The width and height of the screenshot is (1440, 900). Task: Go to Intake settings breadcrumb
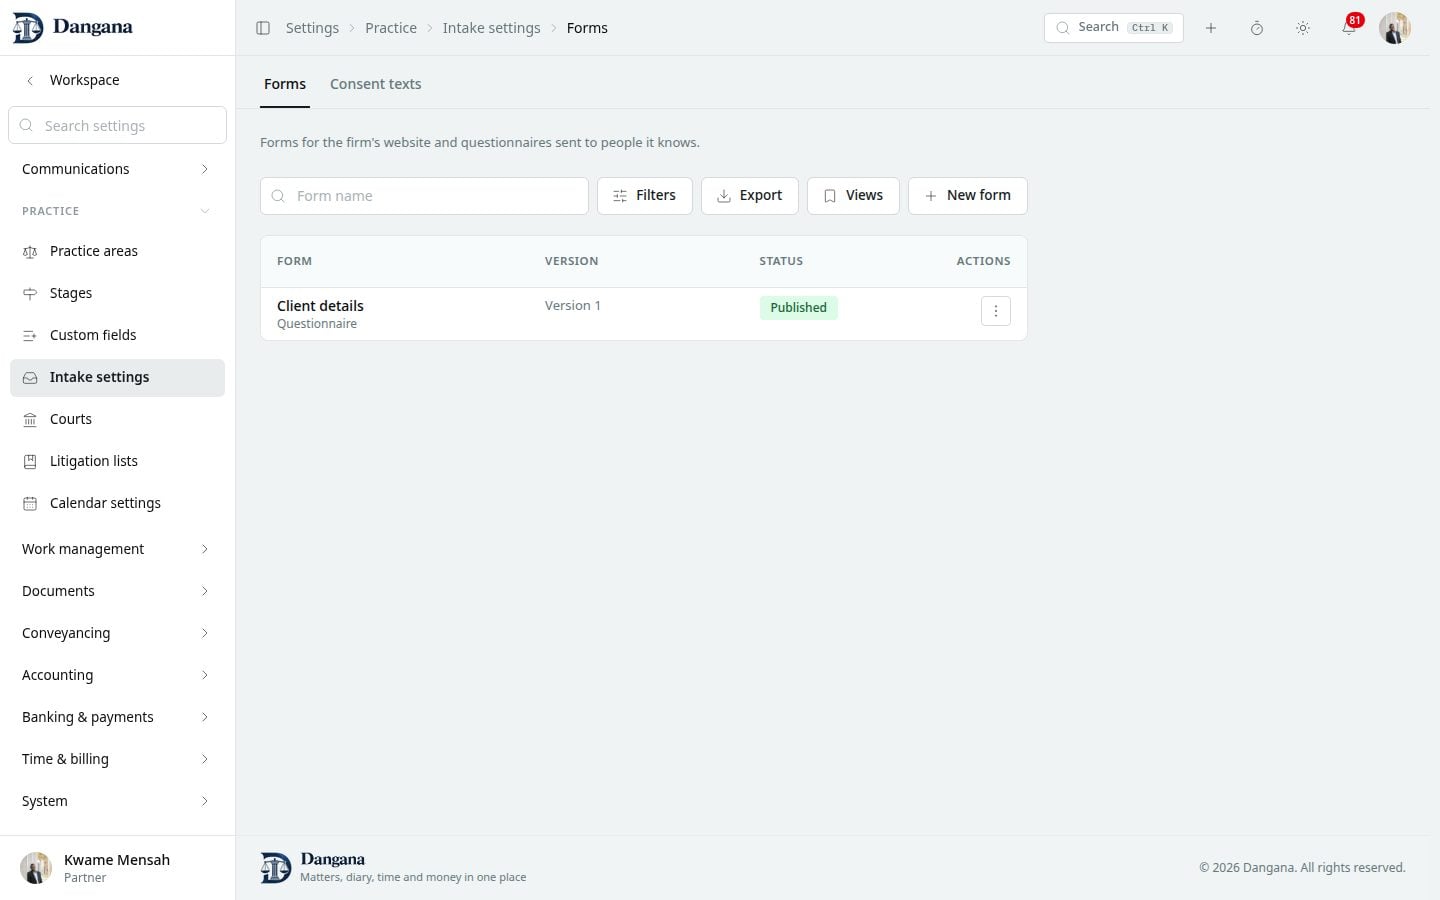click(x=491, y=28)
